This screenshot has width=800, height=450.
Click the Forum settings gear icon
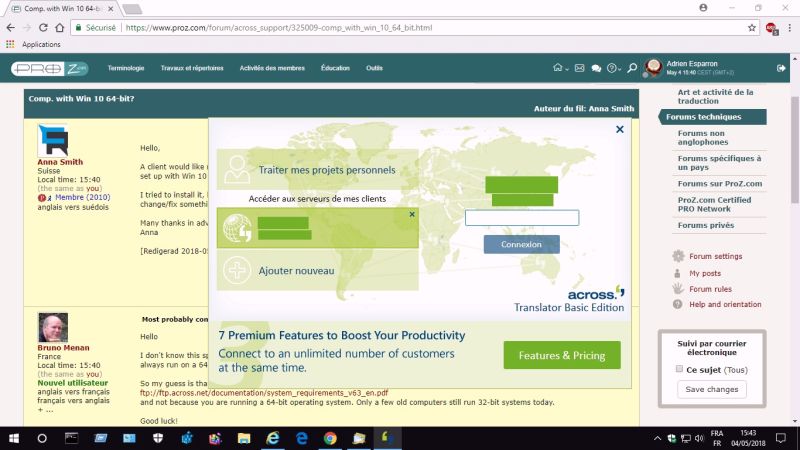678,256
